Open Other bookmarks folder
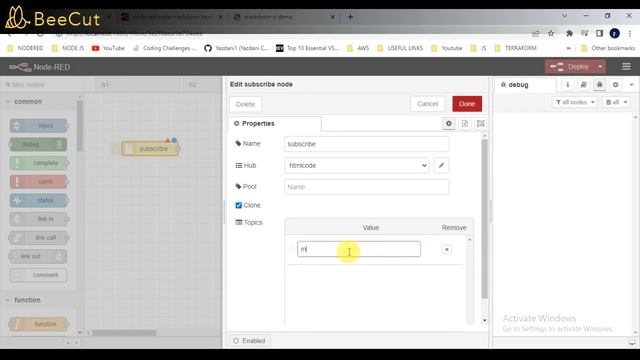This screenshot has height=360, width=640. [x=608, y=48]
